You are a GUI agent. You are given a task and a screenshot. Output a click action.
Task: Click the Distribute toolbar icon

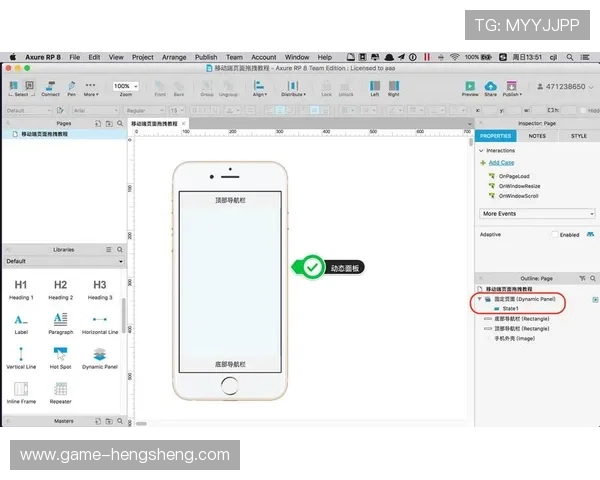293,89
